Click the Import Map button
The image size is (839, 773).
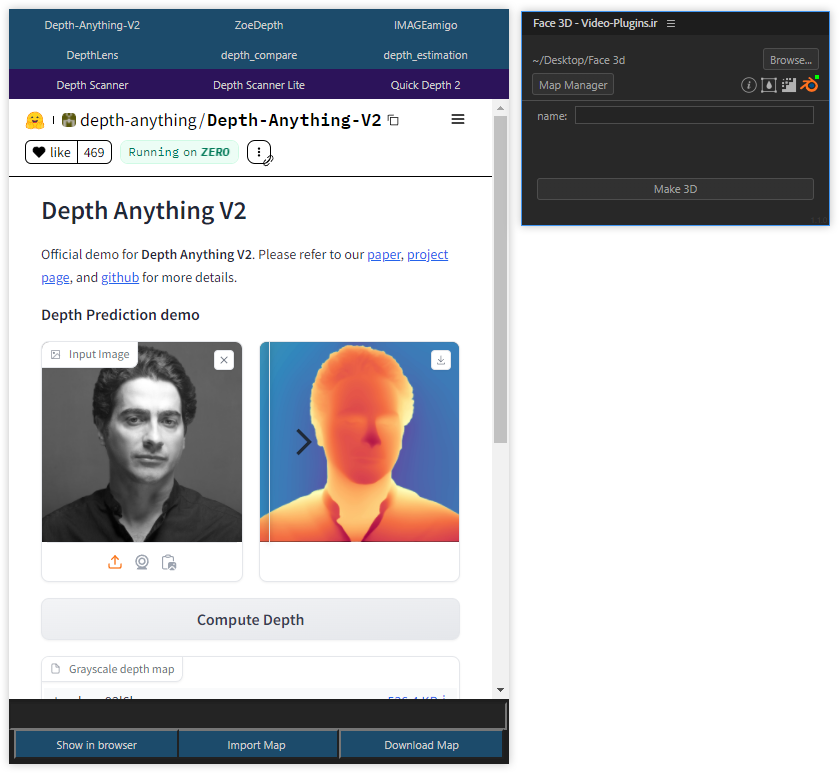256,745
